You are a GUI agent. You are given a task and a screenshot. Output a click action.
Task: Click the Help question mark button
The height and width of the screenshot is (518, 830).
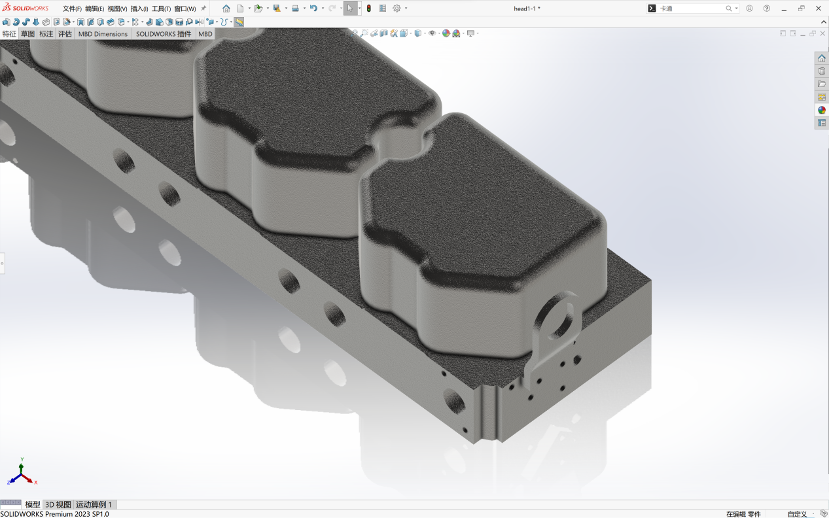point(768,8)
